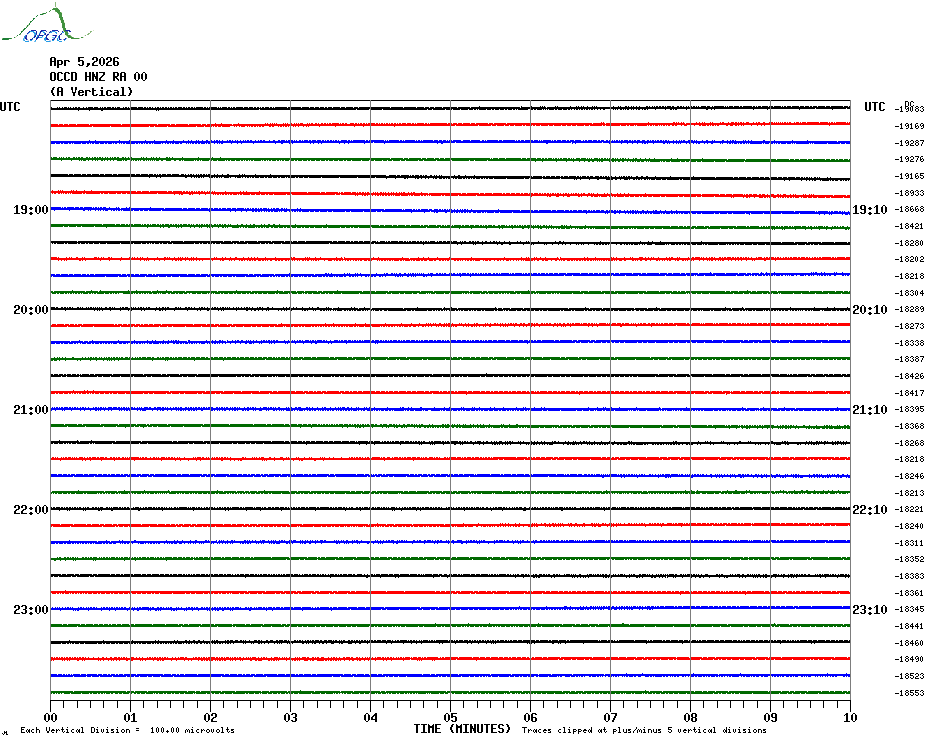Click the 00 minute axis label

[x=51, y=717]
